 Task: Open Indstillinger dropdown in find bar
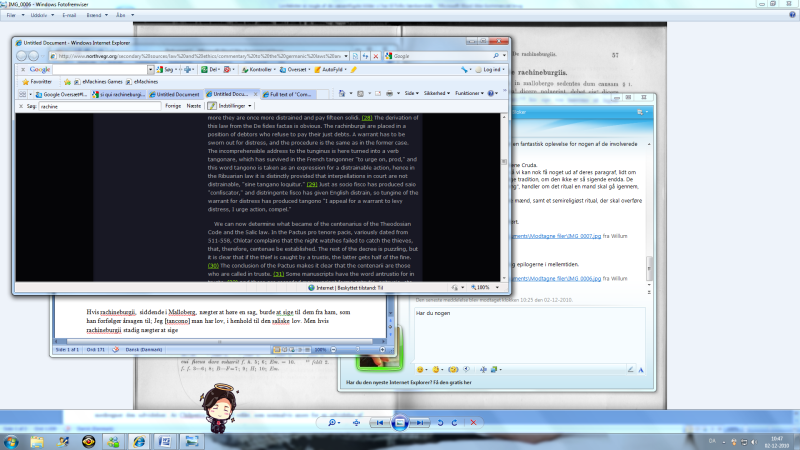coord(230,106)
